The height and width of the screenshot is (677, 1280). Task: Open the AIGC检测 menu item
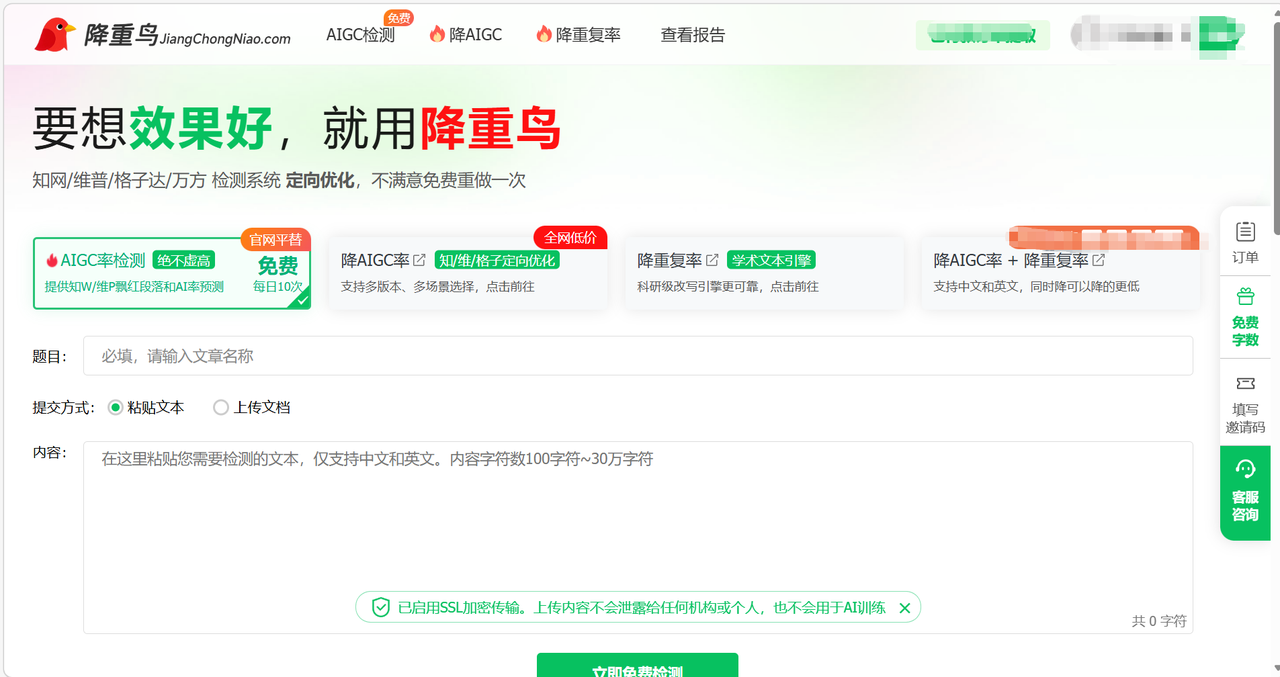coord(360,35)
